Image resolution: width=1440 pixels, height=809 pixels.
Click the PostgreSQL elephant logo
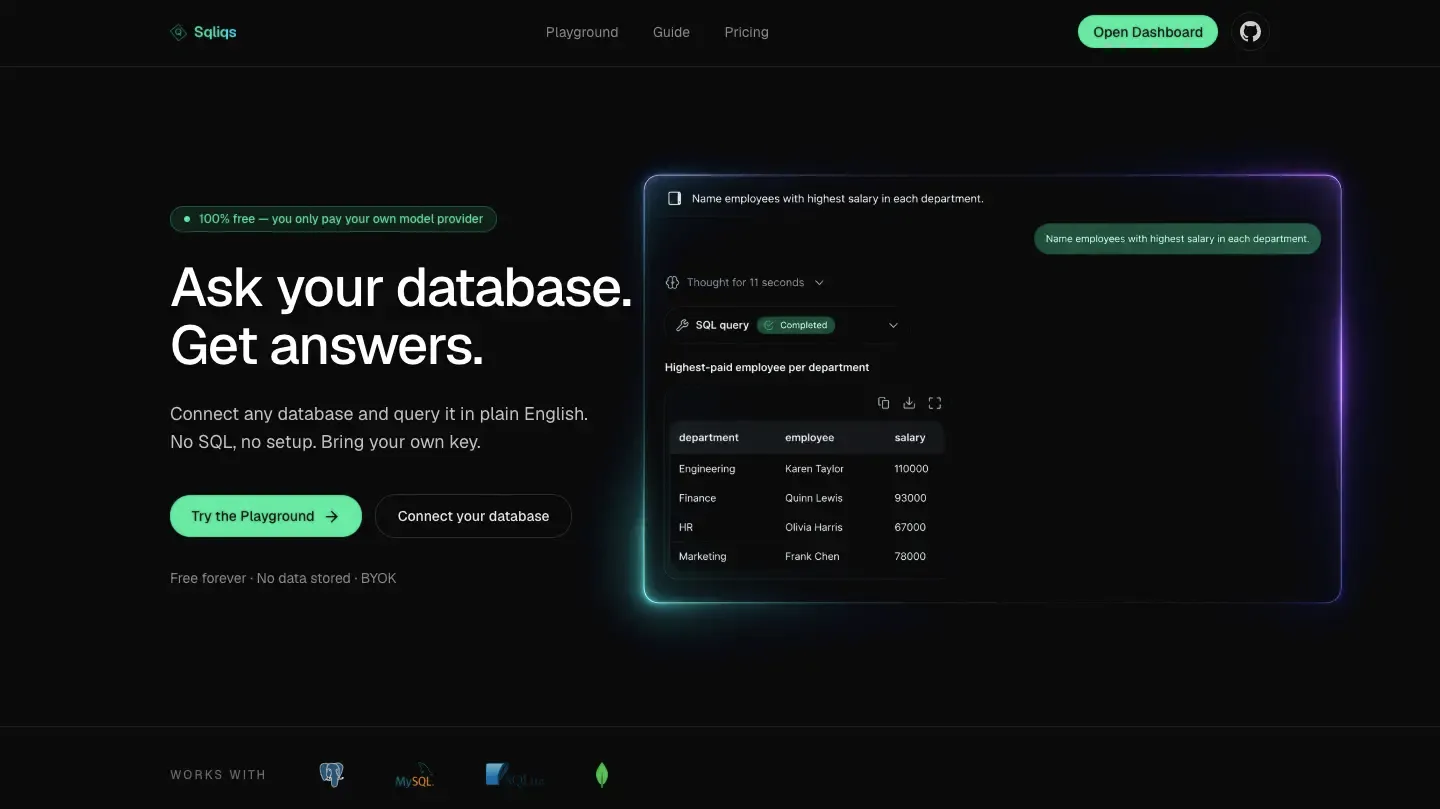pyautogui.click(x=331, y=774)
